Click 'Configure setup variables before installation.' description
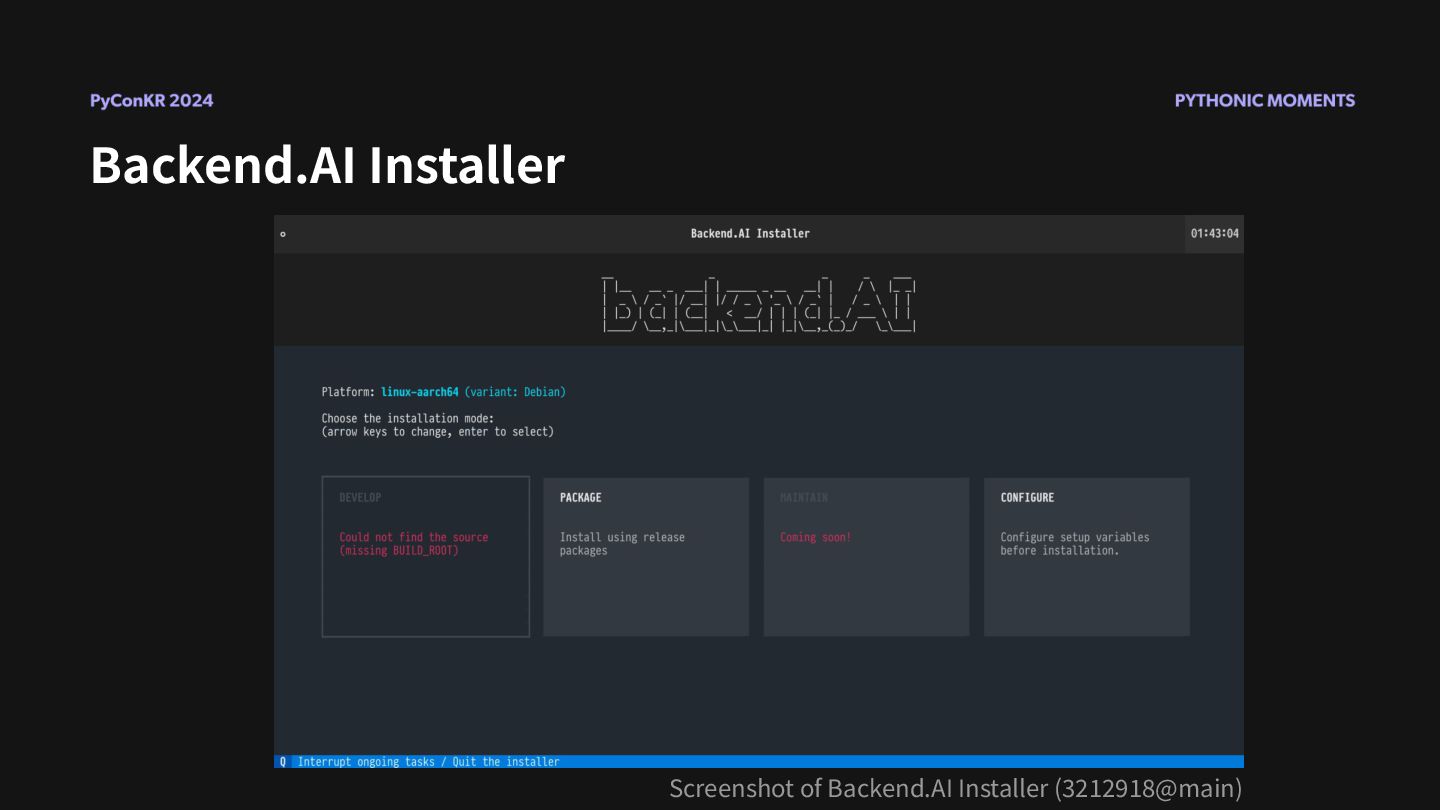1440x810 pixels. click(1075, 544)
